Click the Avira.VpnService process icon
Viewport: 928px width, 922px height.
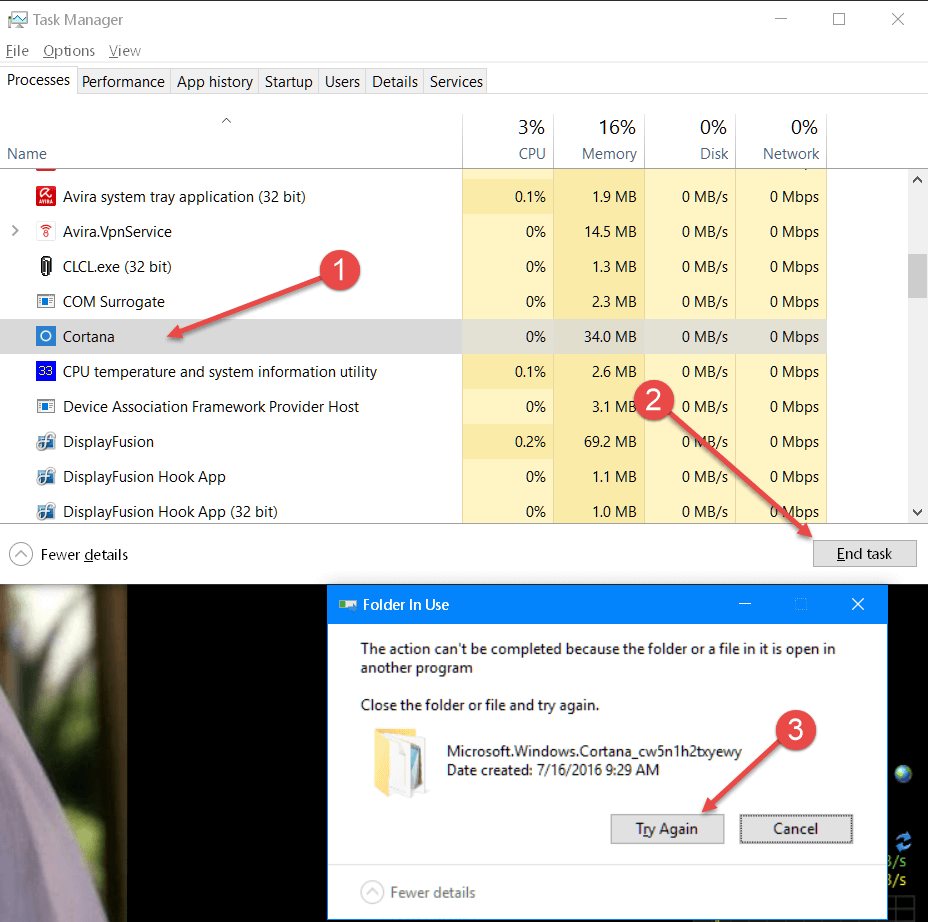point(46,231)
